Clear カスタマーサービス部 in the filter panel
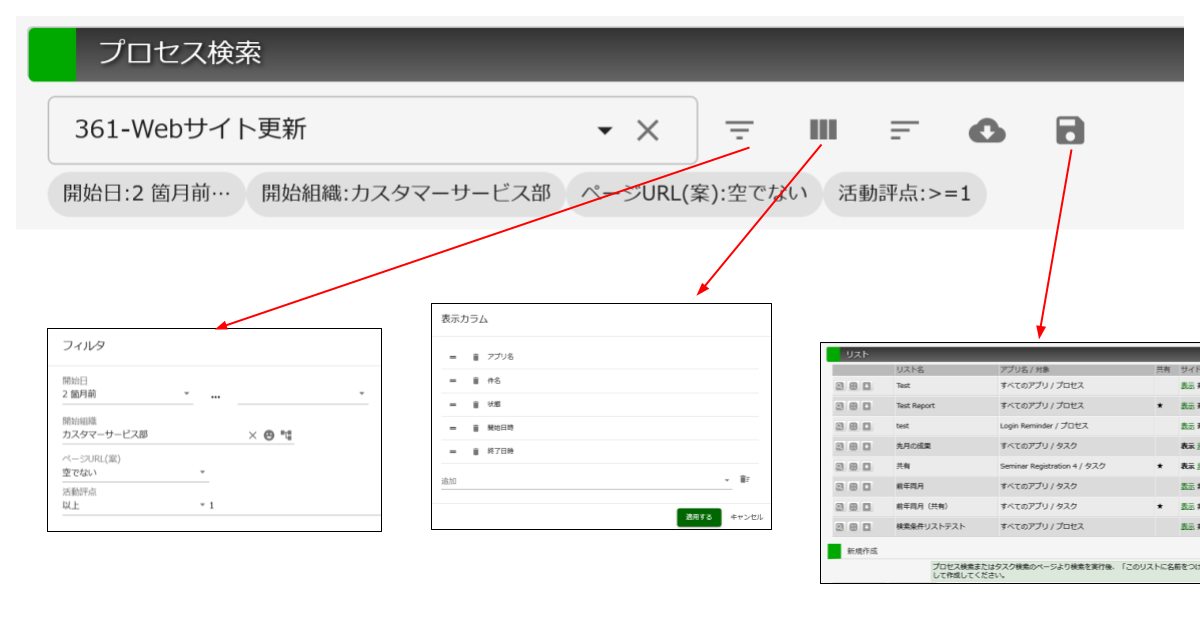1200x630 pixels. [x=252, y=435]
